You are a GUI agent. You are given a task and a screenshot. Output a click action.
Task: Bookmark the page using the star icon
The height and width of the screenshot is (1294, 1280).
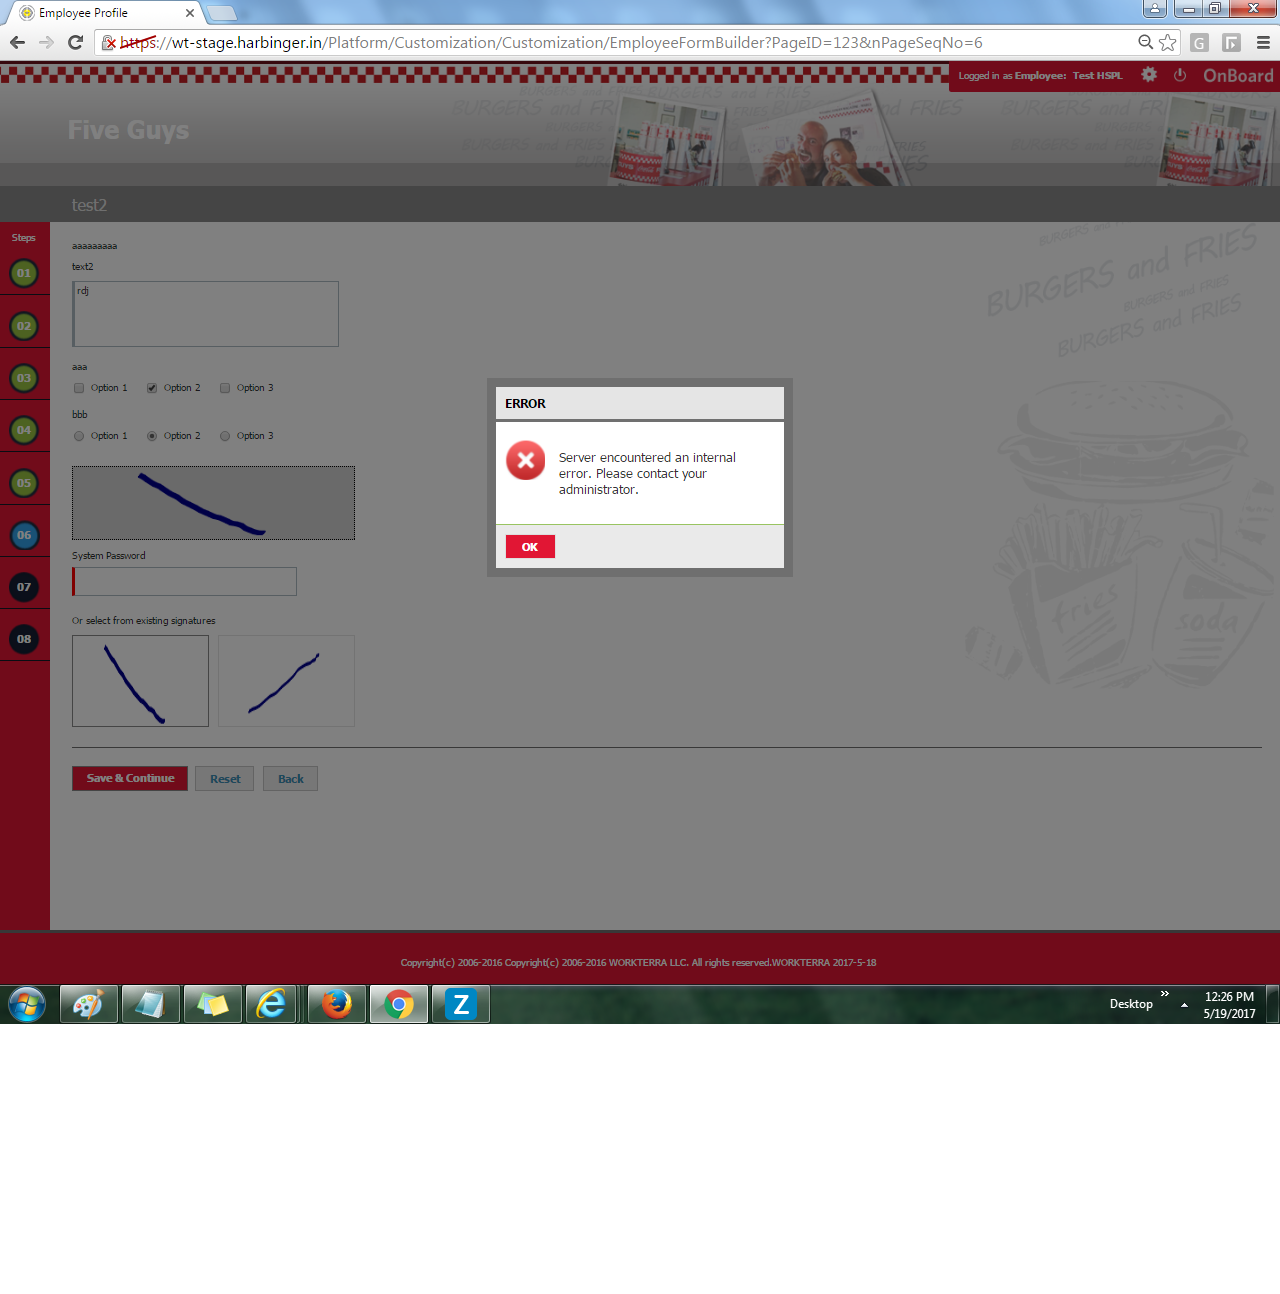[1167, 43]
